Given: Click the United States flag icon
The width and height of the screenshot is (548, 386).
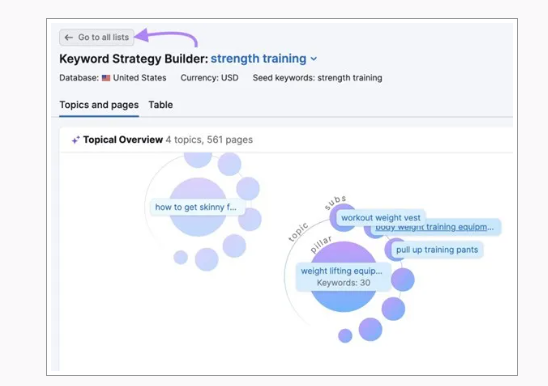Looking at the screenshot, I should coord(106,78).
